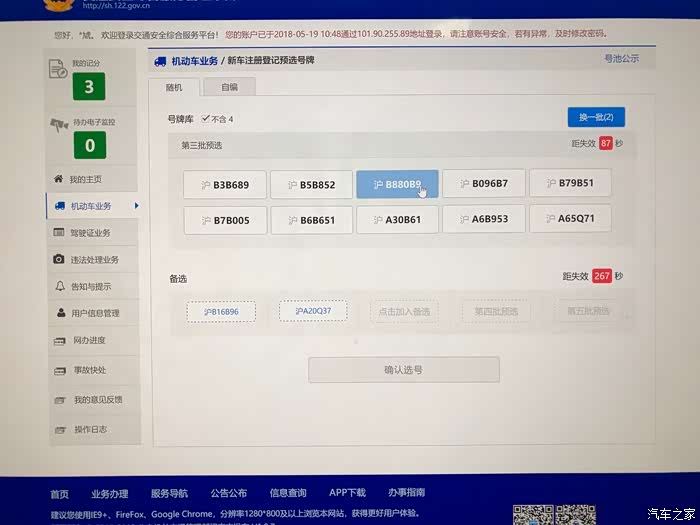Pick plate number 沪A65Q71
700x525 pixels.
tap(570, 219)
